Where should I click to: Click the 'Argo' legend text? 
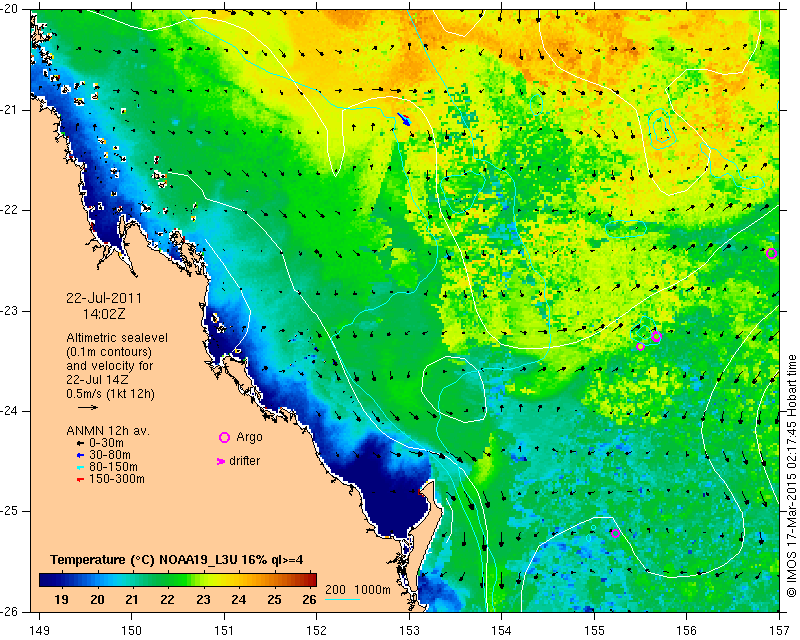click(x=249, y=437)
